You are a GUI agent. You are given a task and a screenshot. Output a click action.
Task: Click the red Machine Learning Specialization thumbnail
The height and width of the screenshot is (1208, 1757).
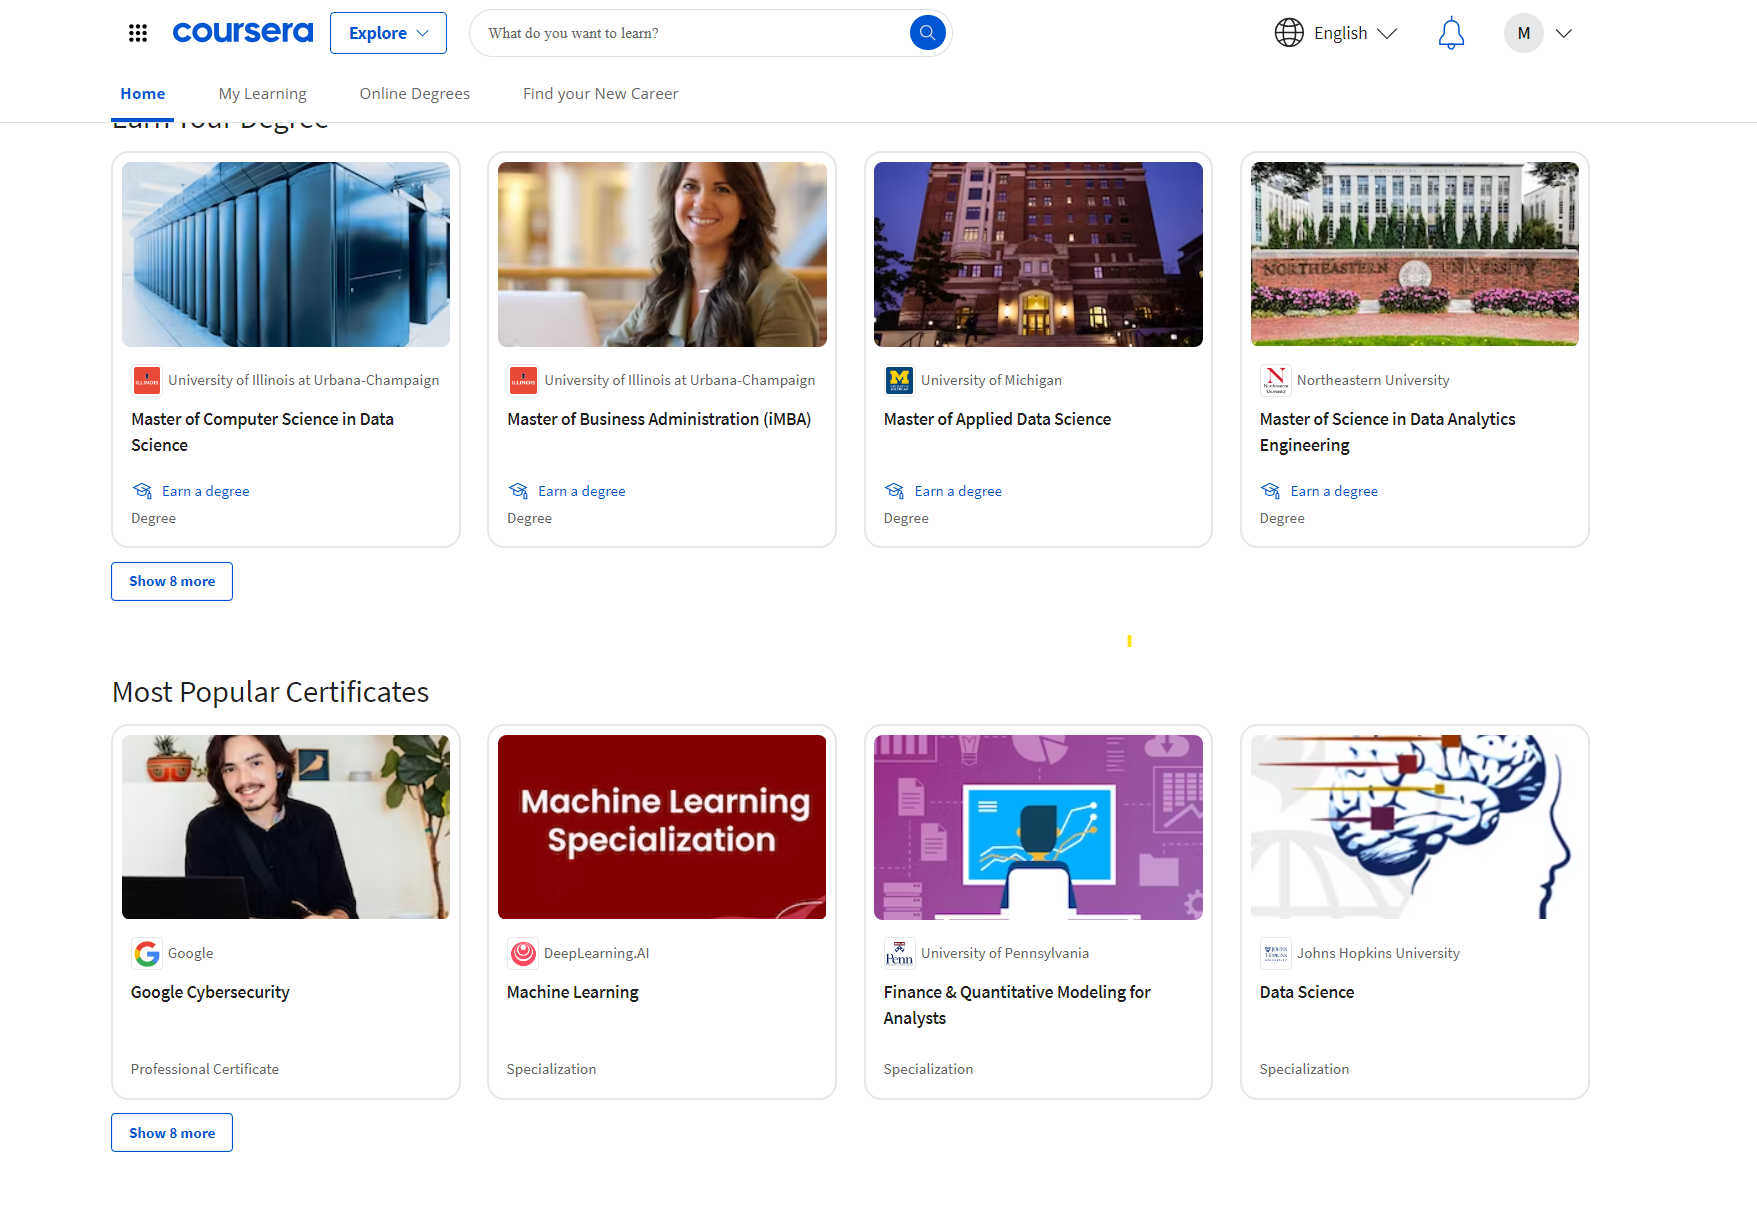pyautogui.click(x=662, y=827)
